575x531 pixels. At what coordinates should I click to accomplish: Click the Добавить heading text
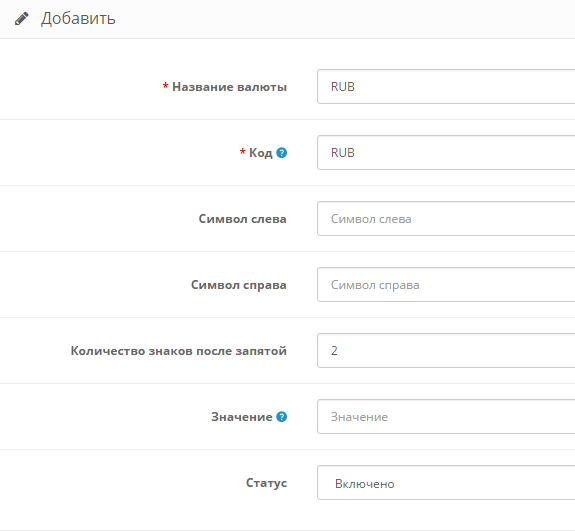[x=78, y=18]
